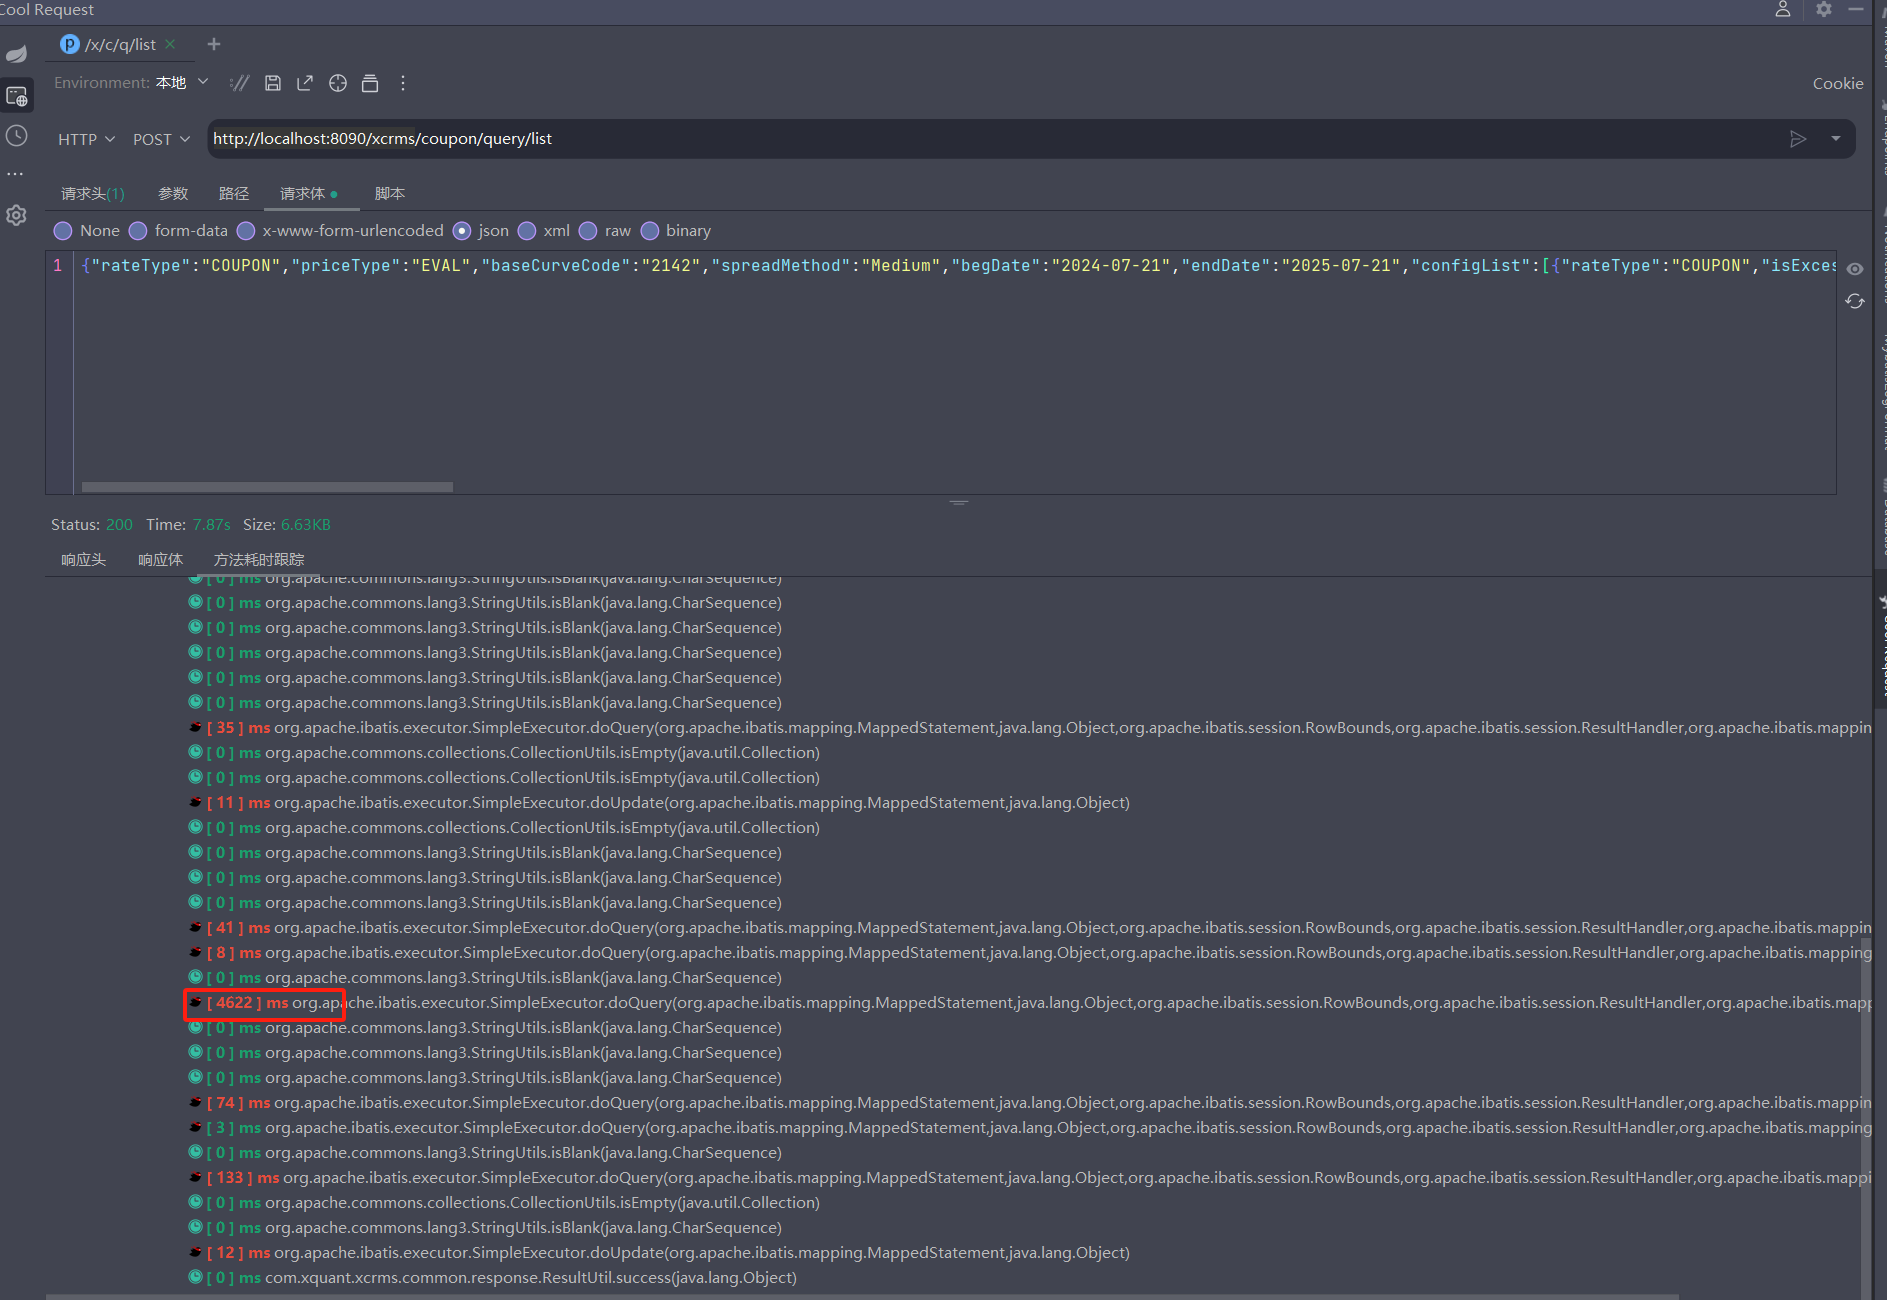Select the form-data body type
Viewport: 1887px width, 1300px height.
pos(139,231)
